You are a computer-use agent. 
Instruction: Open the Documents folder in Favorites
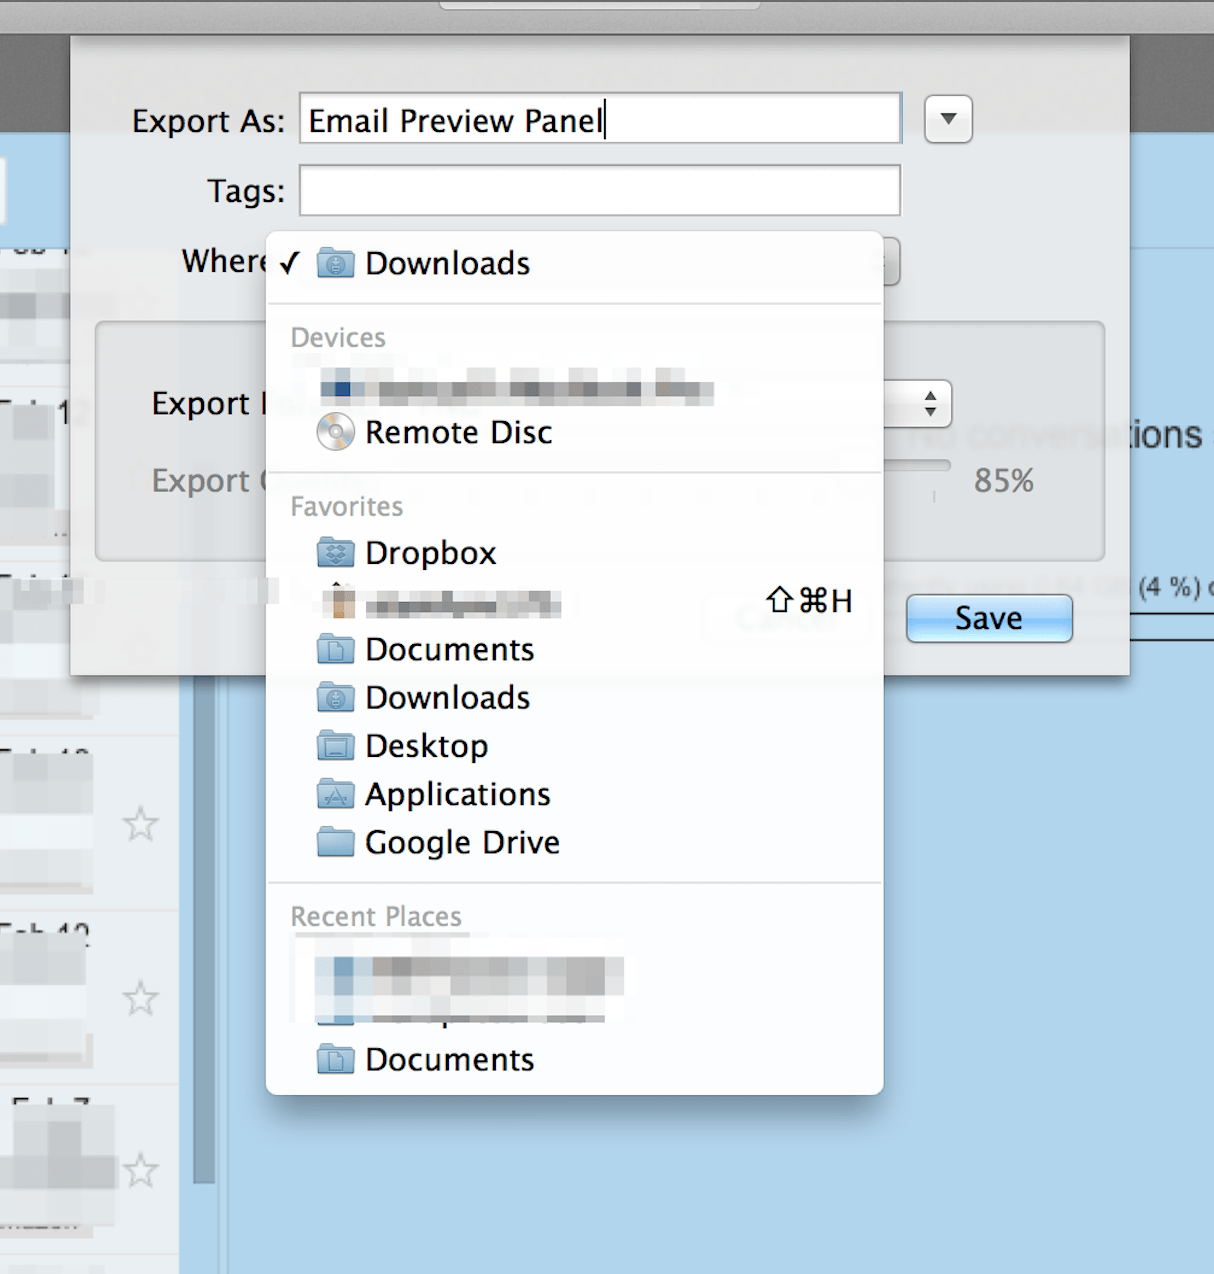[449, 649]
